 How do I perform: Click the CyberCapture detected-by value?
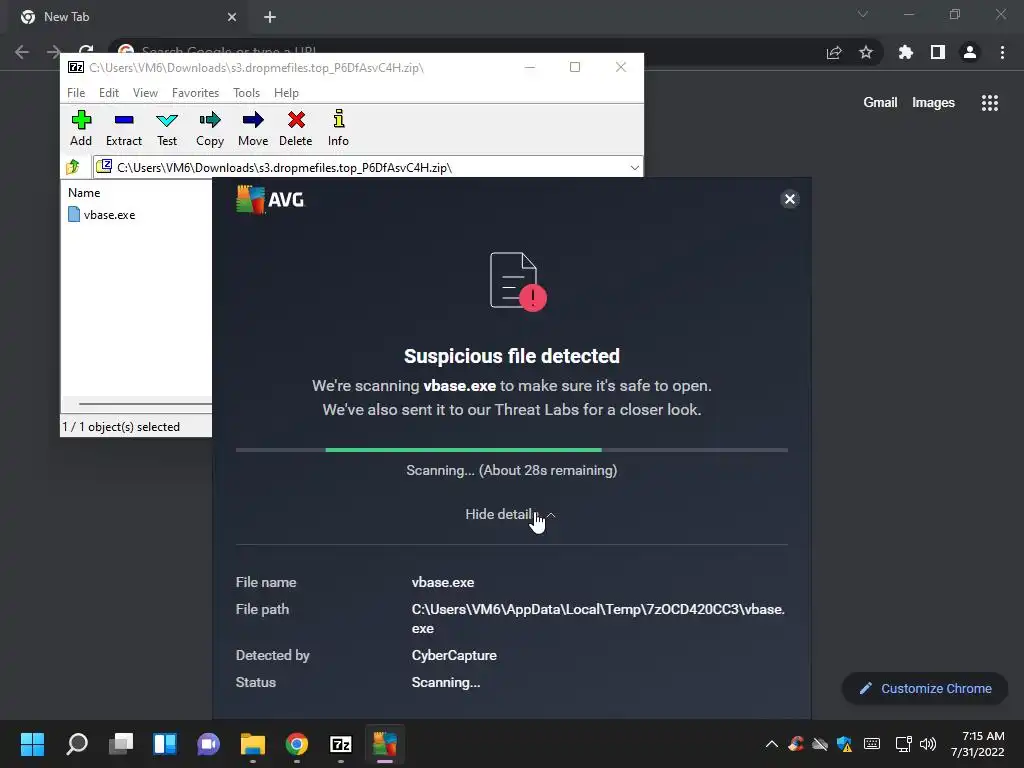454,655
